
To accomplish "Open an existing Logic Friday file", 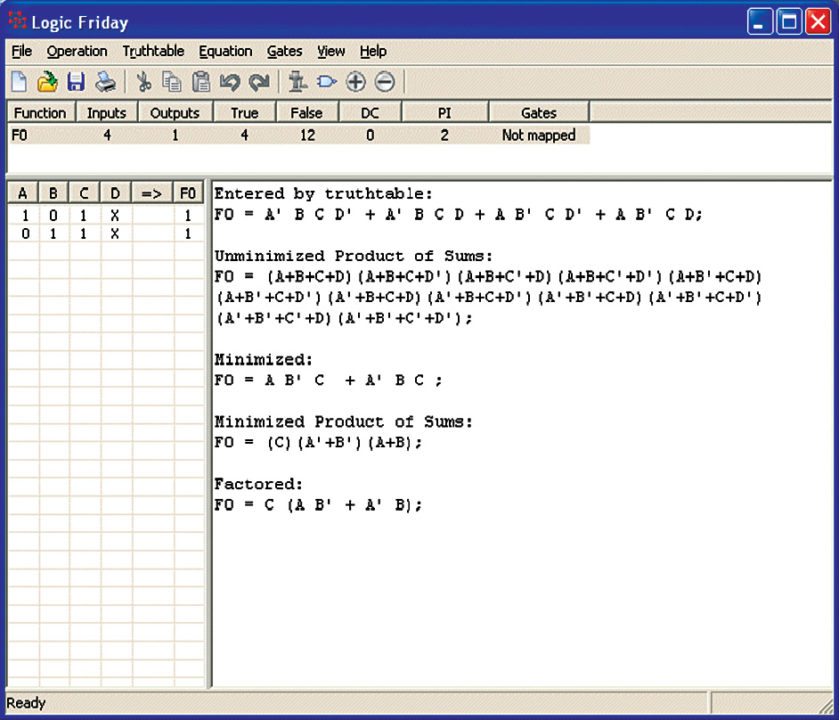I will pos(47,82).
